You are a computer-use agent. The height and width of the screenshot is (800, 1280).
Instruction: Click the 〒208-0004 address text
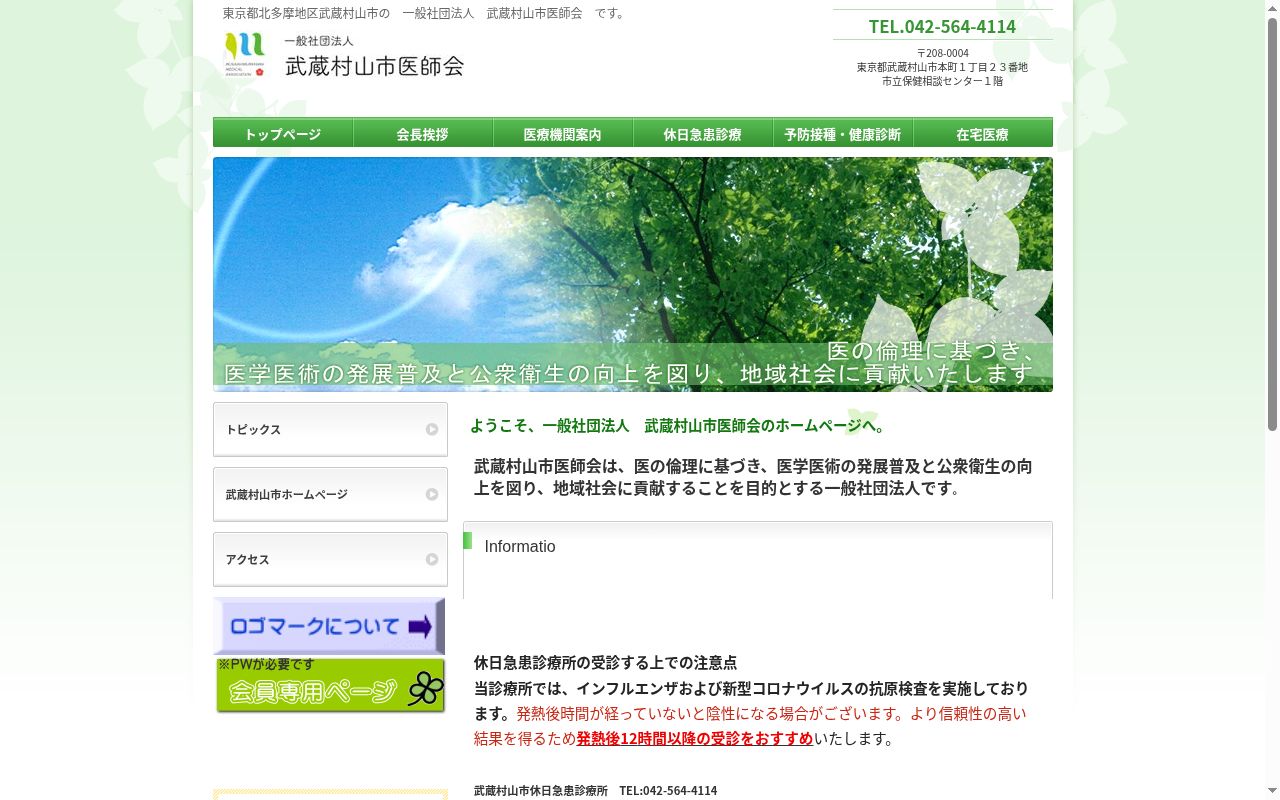point(943,53)
